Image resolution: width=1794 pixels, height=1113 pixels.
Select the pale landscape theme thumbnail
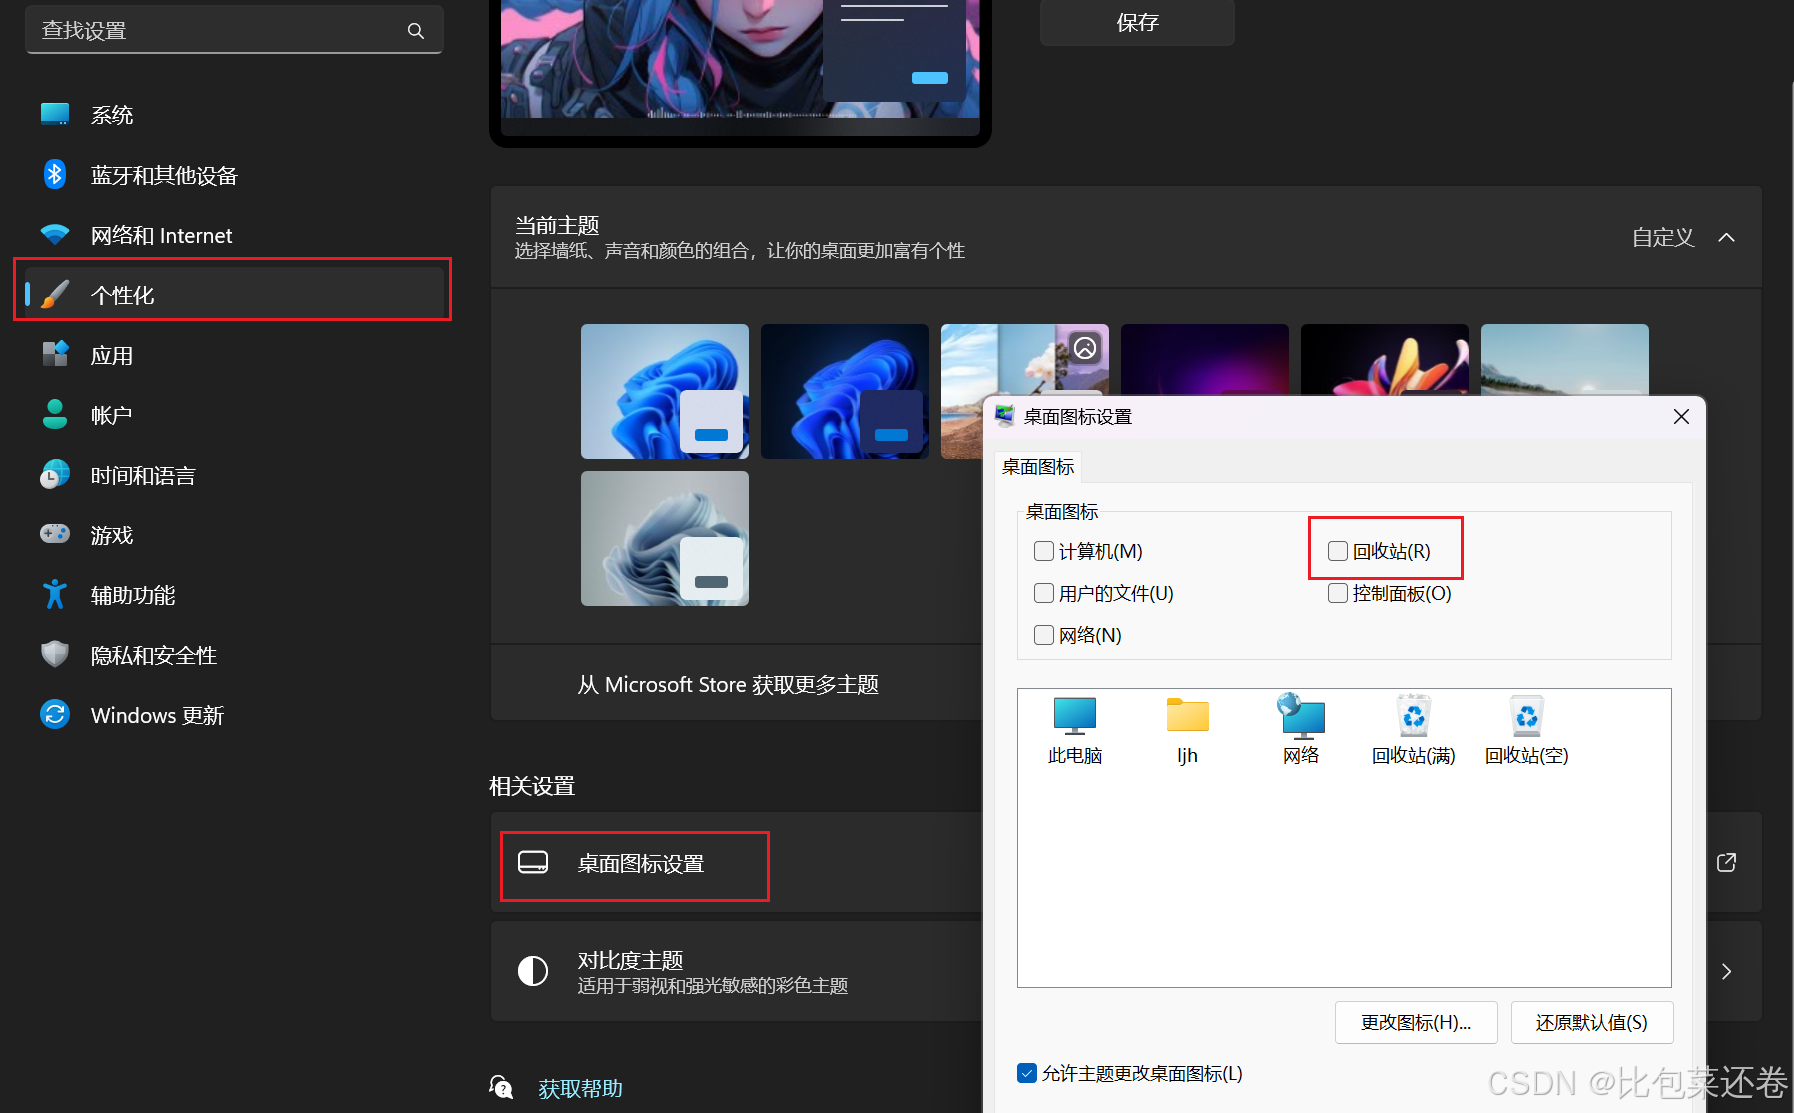pos(1565,359)
